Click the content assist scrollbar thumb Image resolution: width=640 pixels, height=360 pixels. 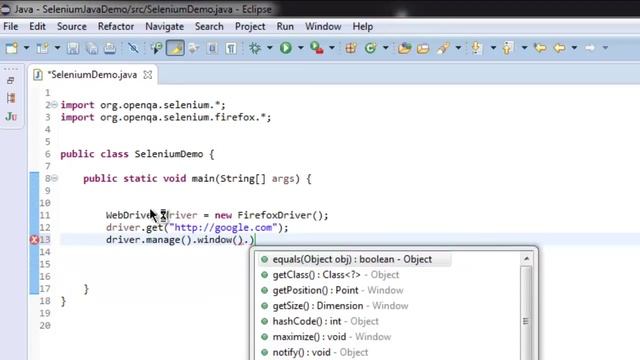coord(526,321)
